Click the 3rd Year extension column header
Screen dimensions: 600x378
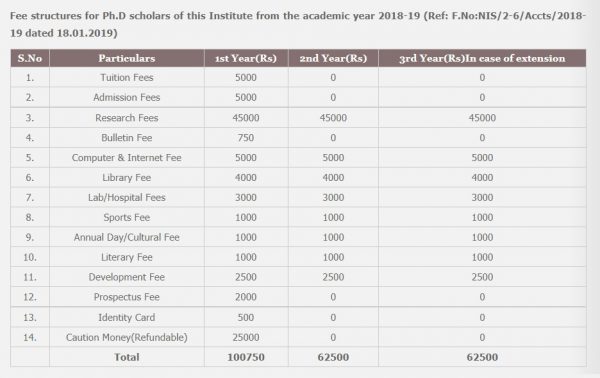tap(482, 58)
